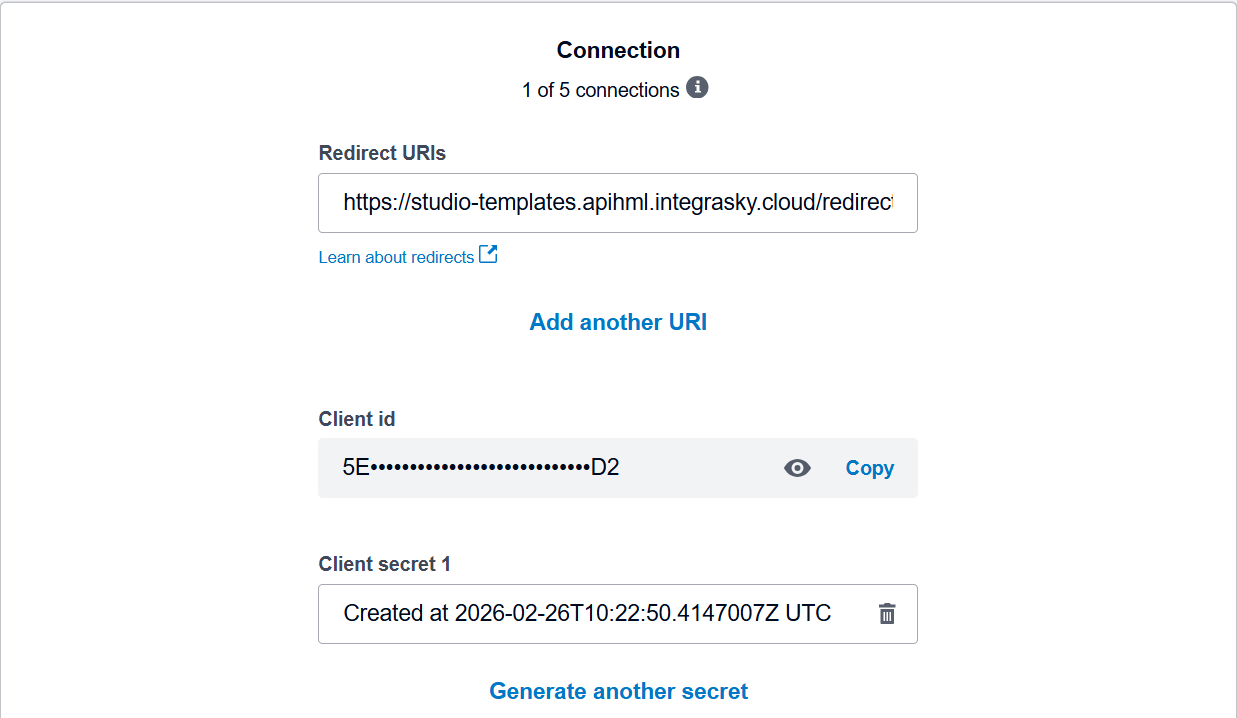Viewport: 1237px width, 718px height.
Task: Click the Connection heading
Action: pyautogui.click(x=618, y=50)
